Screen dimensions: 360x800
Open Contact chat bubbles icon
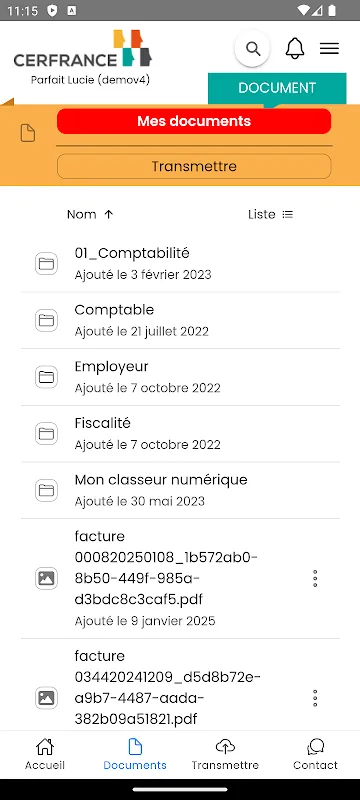316,747
